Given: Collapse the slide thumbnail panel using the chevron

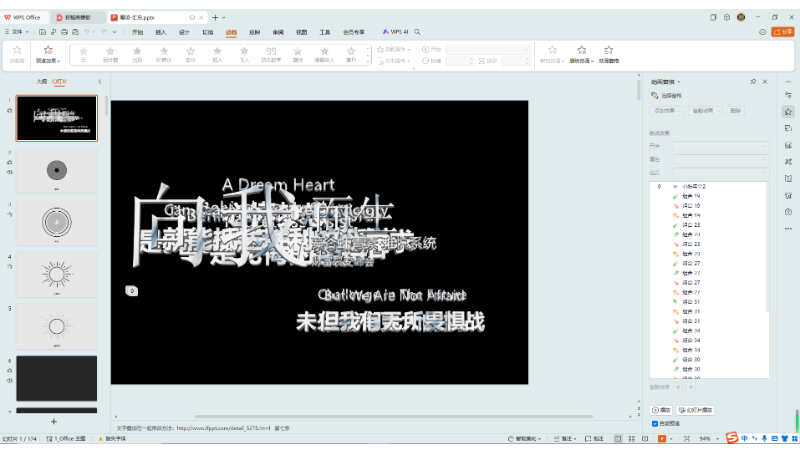Looking at the screenshot, I should click(x=99, y=81).
